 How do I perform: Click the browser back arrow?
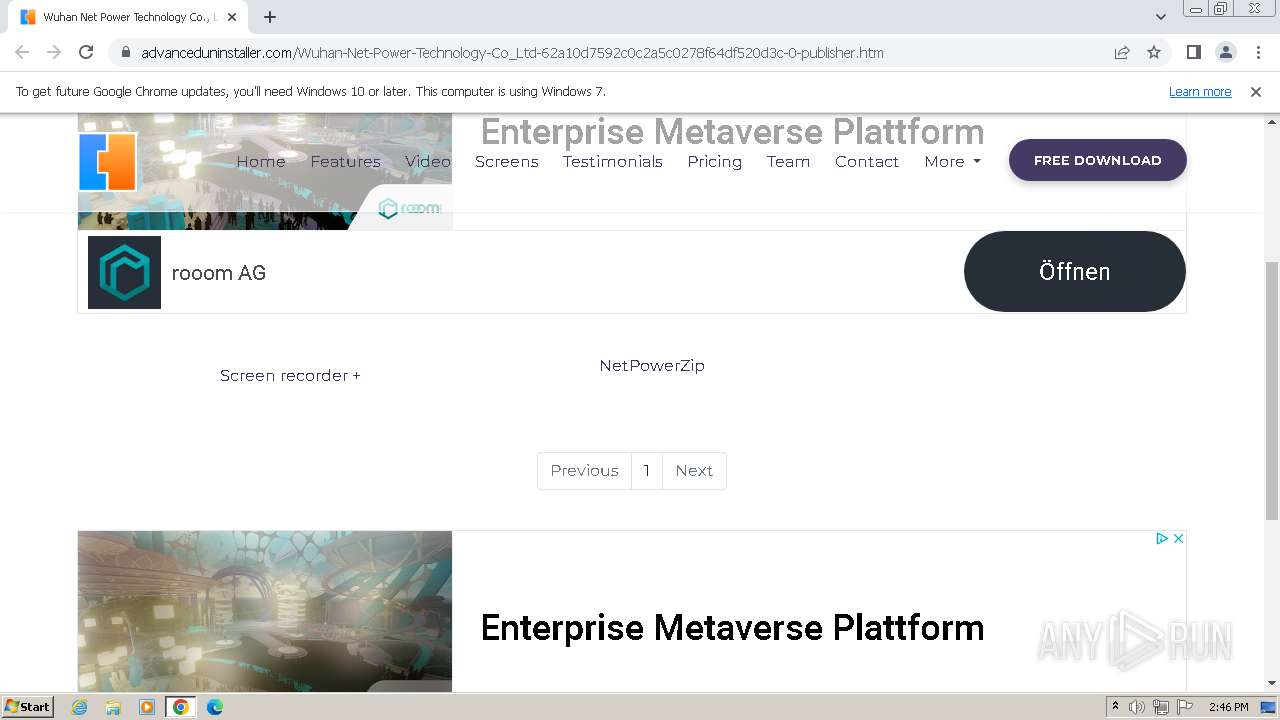22,52
